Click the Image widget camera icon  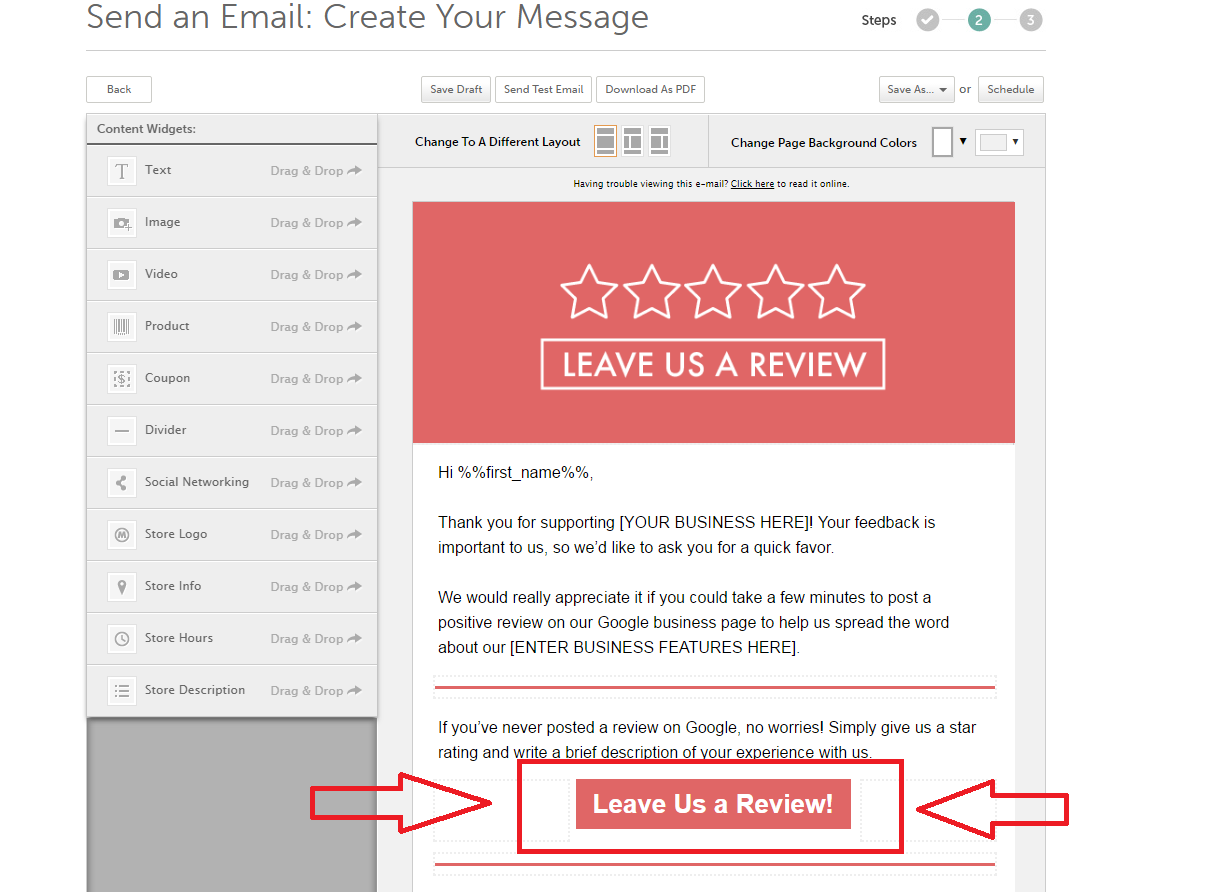(x=122, y=223)
